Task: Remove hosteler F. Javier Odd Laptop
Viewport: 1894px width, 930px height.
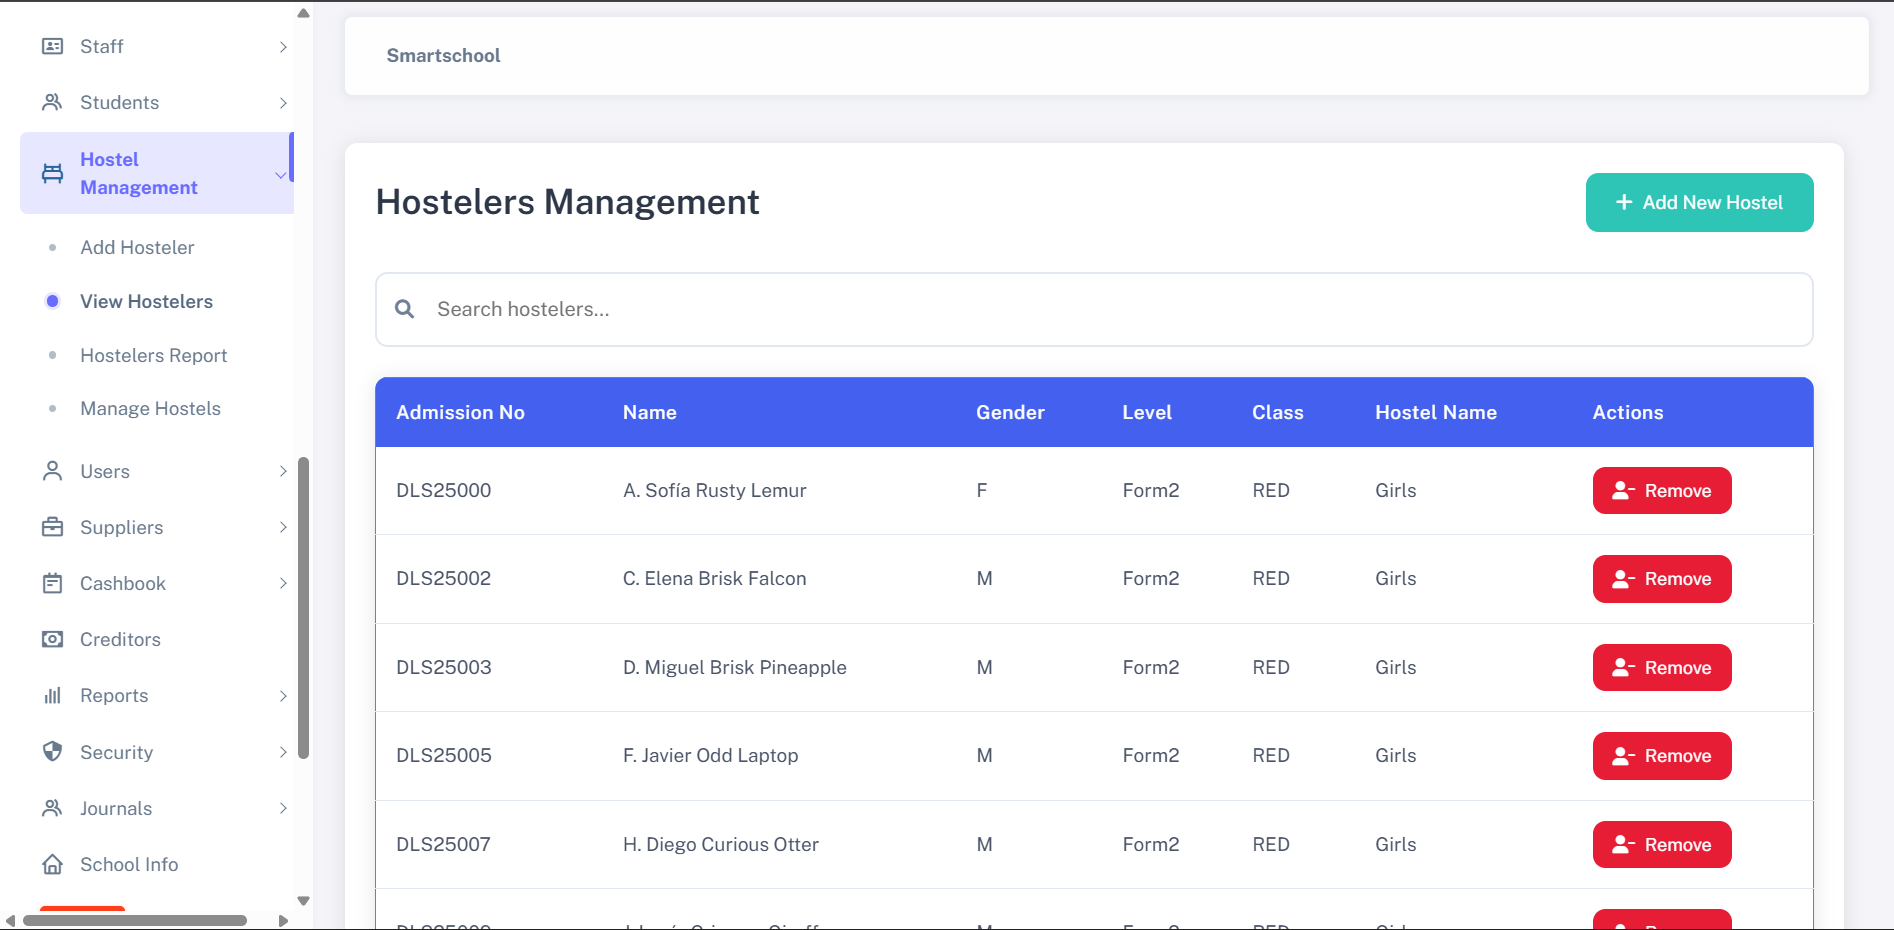Action: click(x=1662, y=756)
